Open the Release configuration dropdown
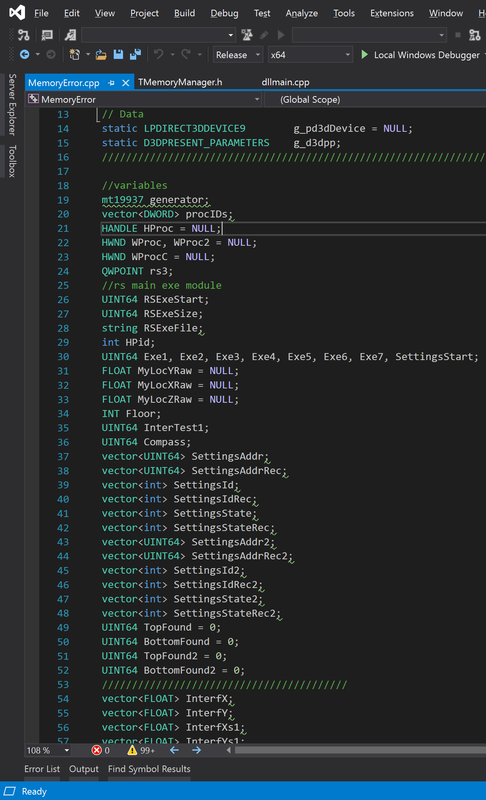The height and width of the screenshot is (800, 486). click(238, 55)
